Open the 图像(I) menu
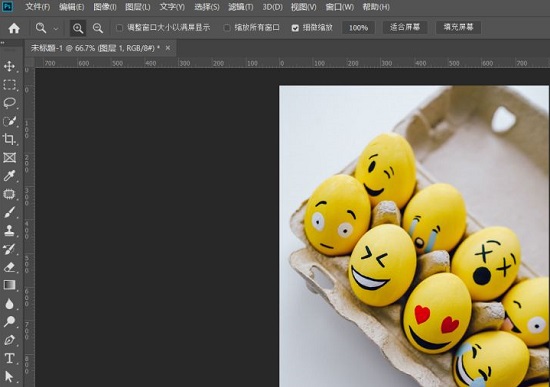 (105, 7)
